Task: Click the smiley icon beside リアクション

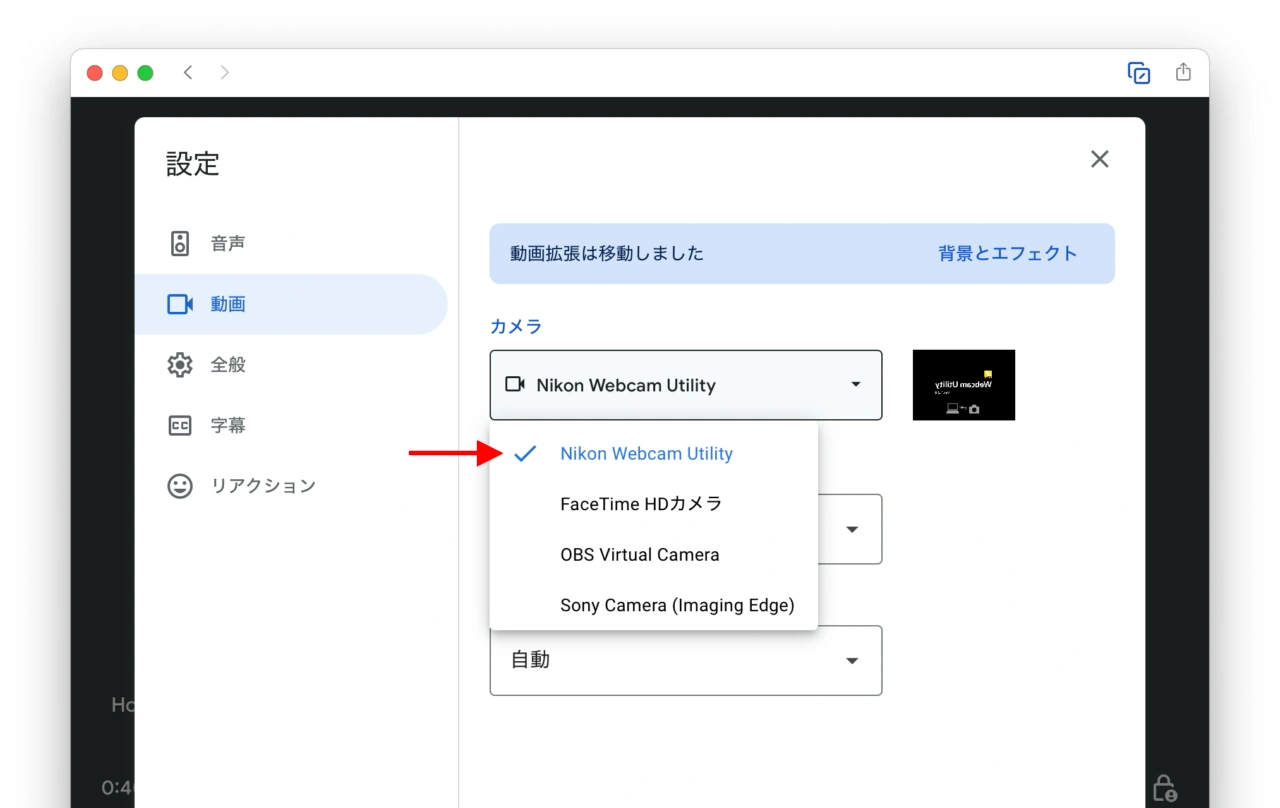Action: tap(180, 486)
